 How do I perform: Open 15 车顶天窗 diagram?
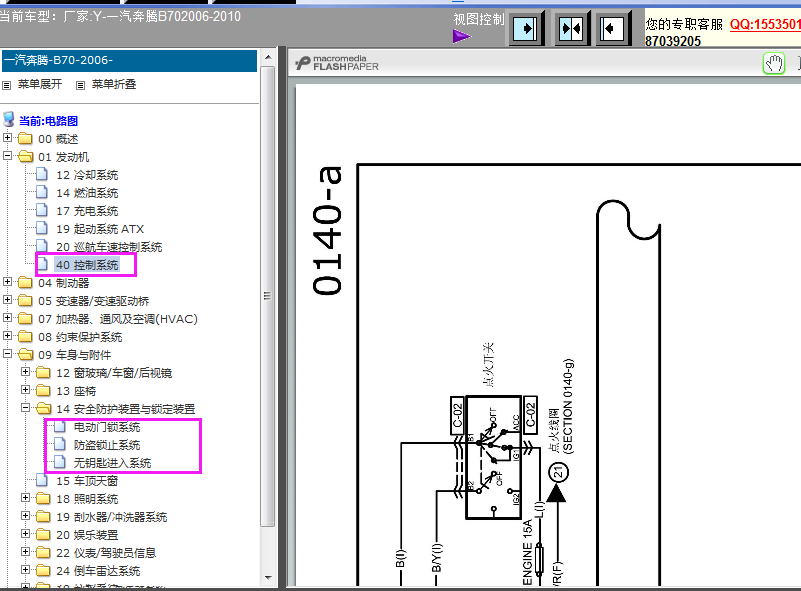tap(87, 481)
